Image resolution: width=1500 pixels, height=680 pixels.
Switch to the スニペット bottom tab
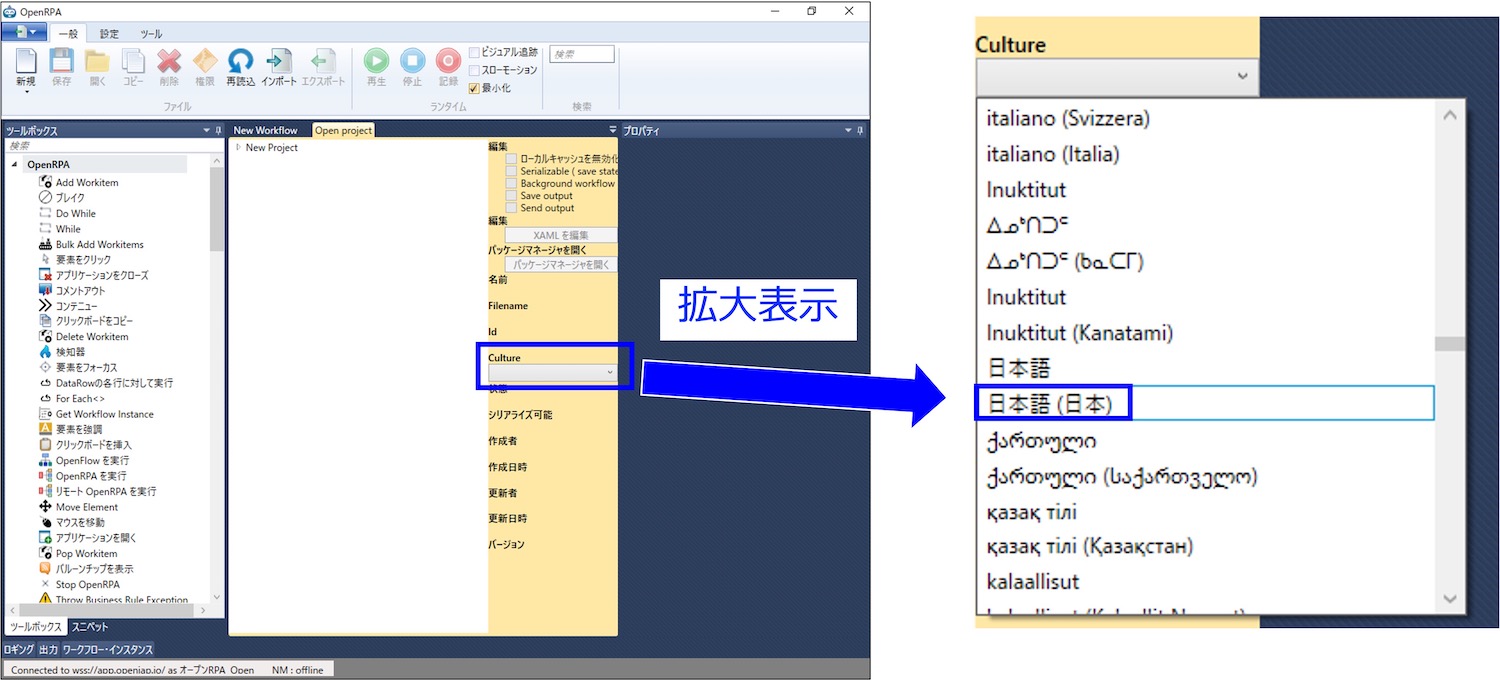[90, 627]
